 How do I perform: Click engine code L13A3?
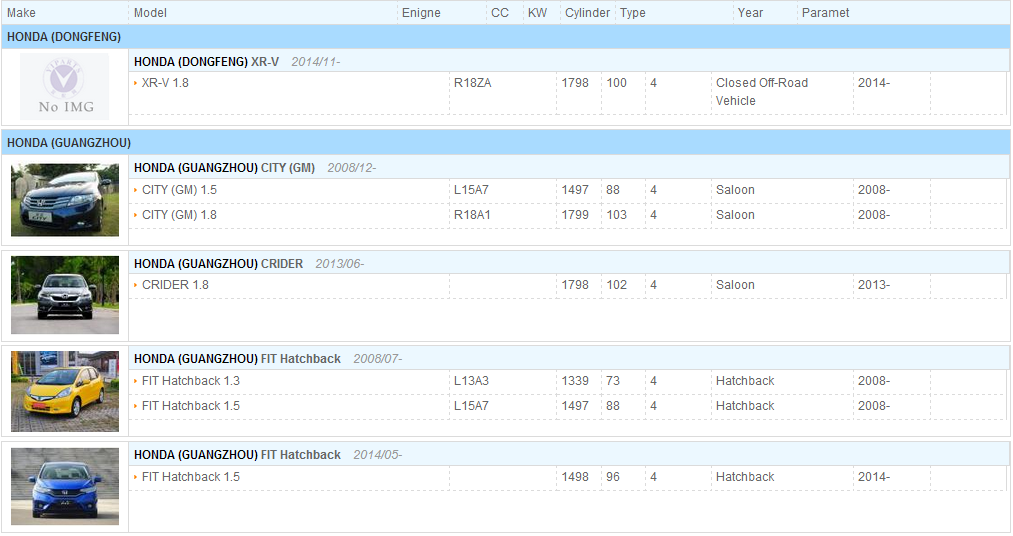[x=471, y=381]
